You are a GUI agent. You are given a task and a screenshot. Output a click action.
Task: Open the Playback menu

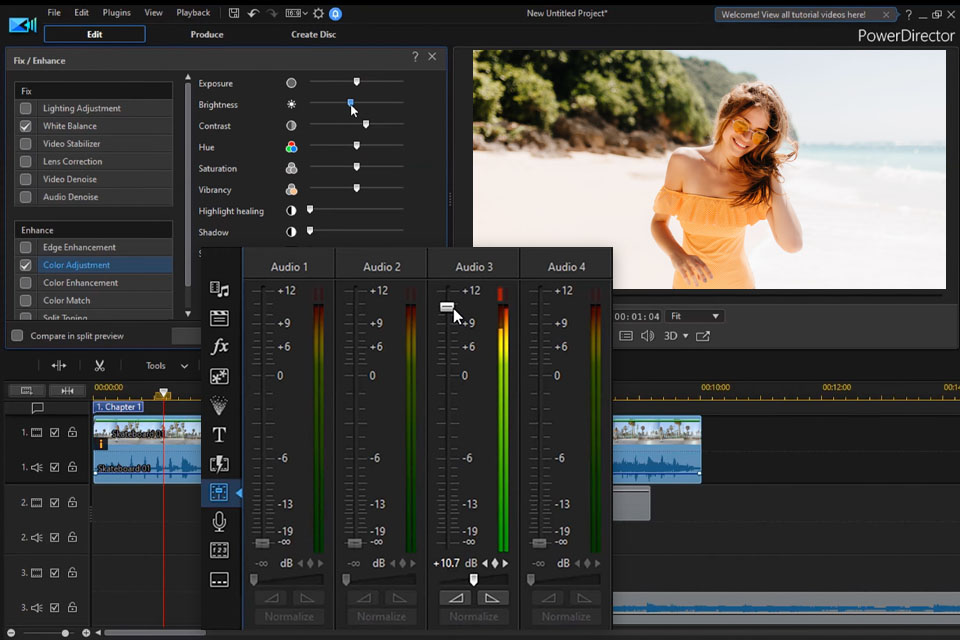click(193, 12)
